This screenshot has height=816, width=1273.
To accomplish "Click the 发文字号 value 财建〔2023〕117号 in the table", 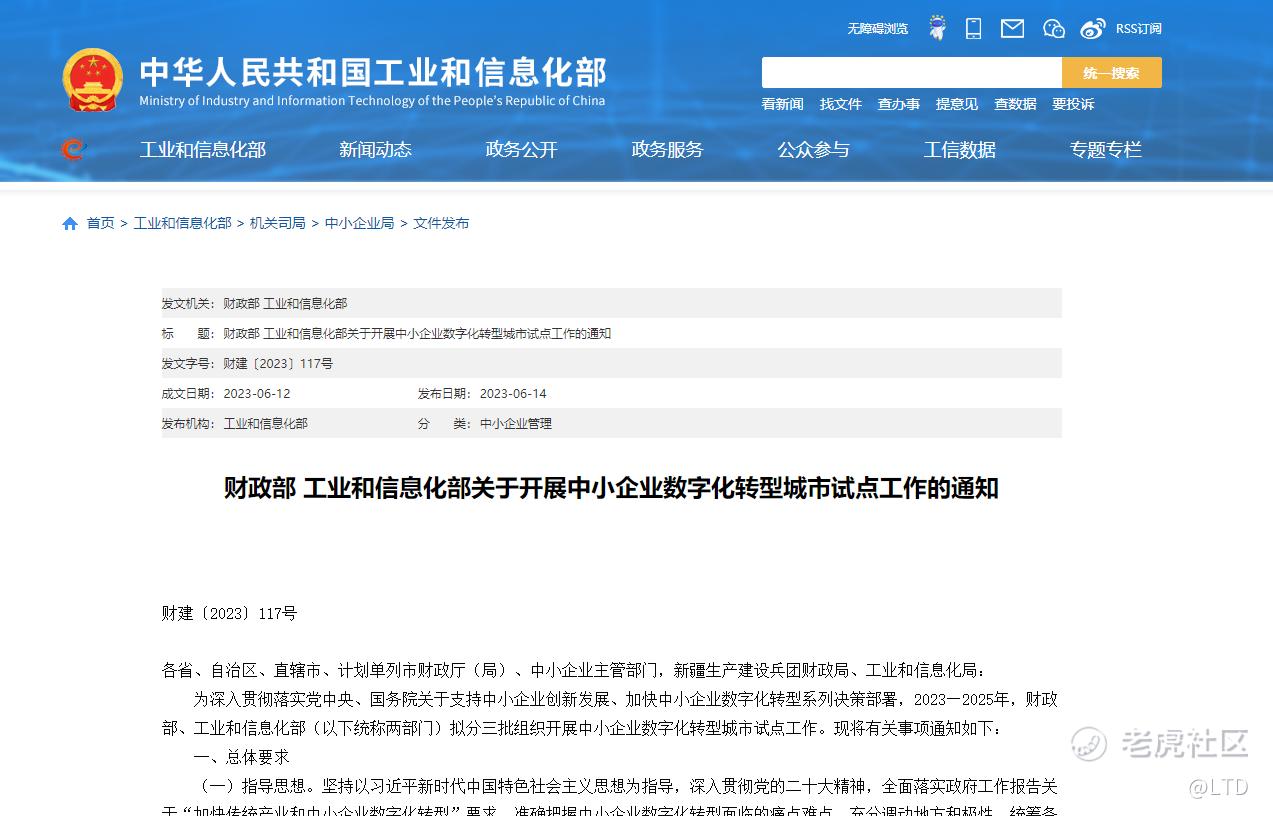I will pos(278,363).
